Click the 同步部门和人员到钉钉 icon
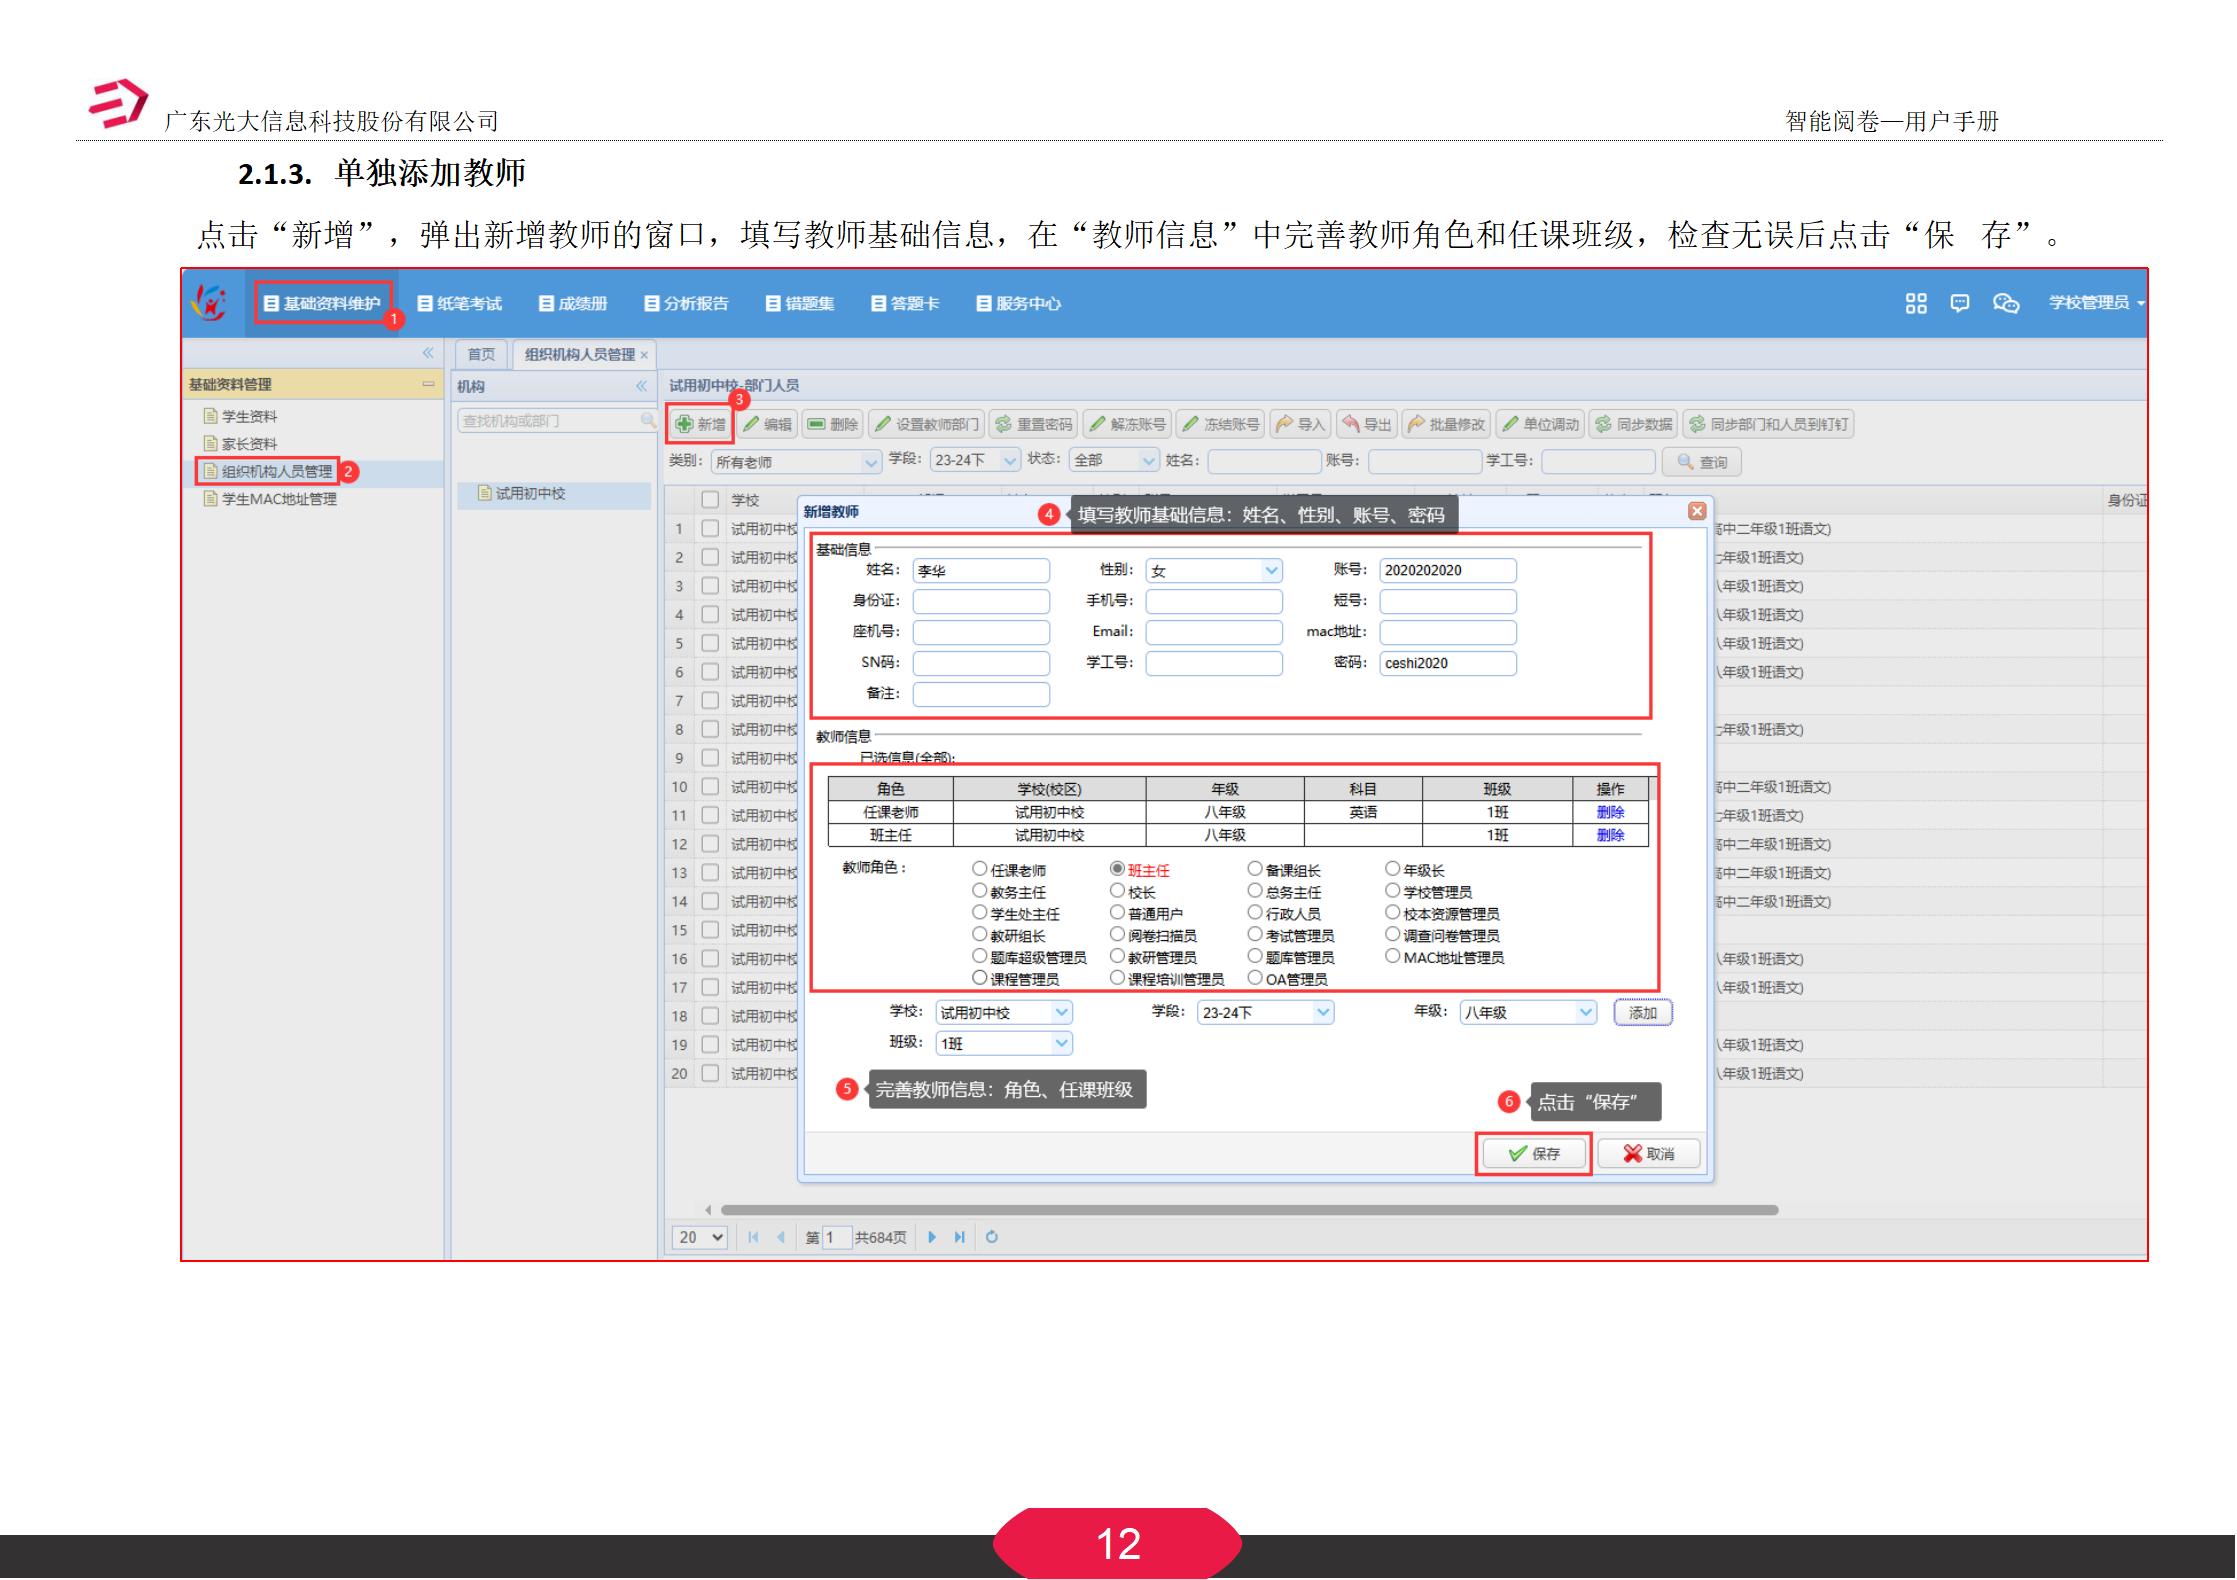This screenshot has height=1580, width=2237. (1770, 423)
